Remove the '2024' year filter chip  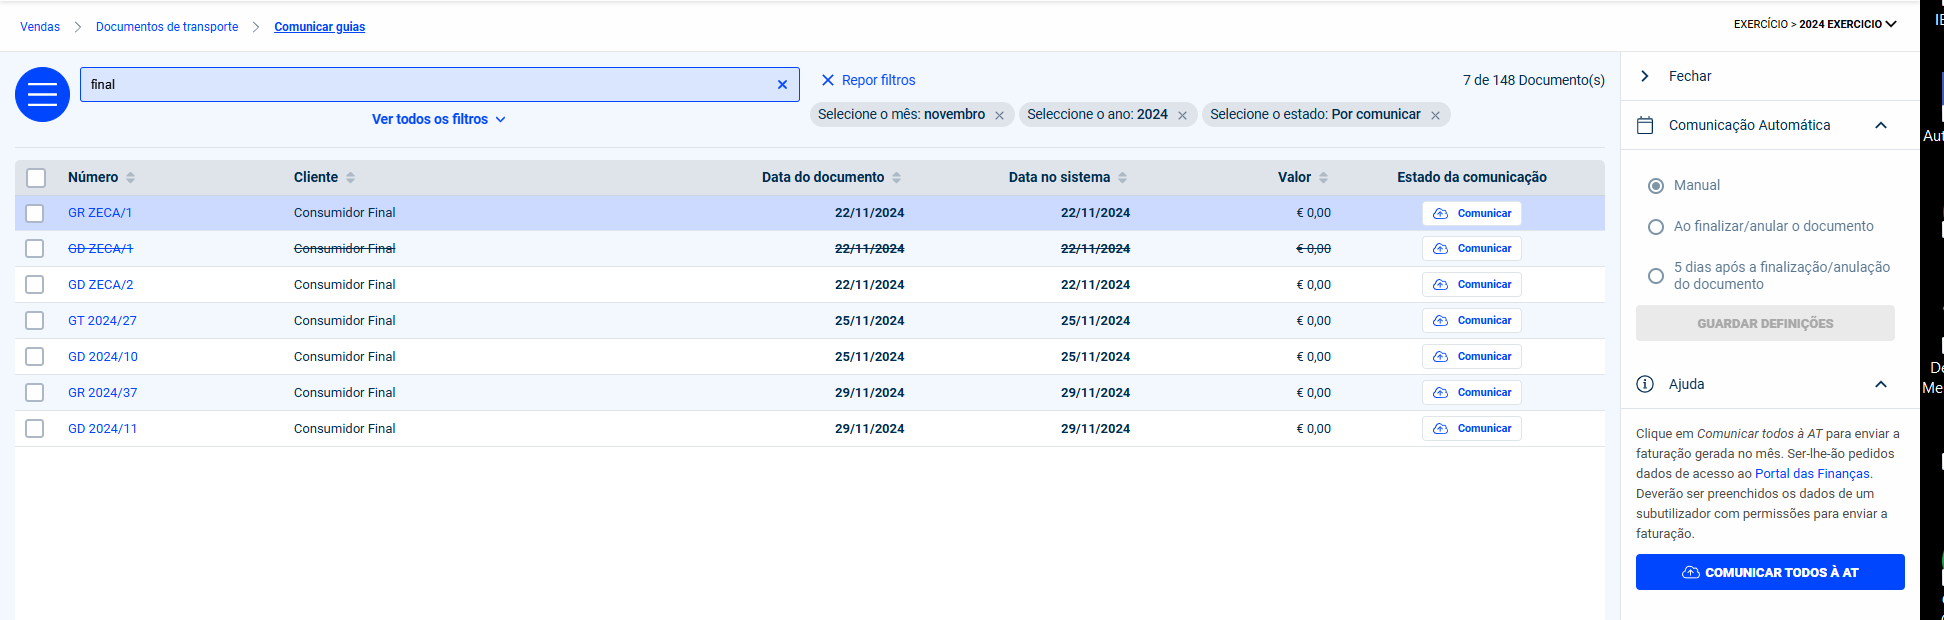1182,116
